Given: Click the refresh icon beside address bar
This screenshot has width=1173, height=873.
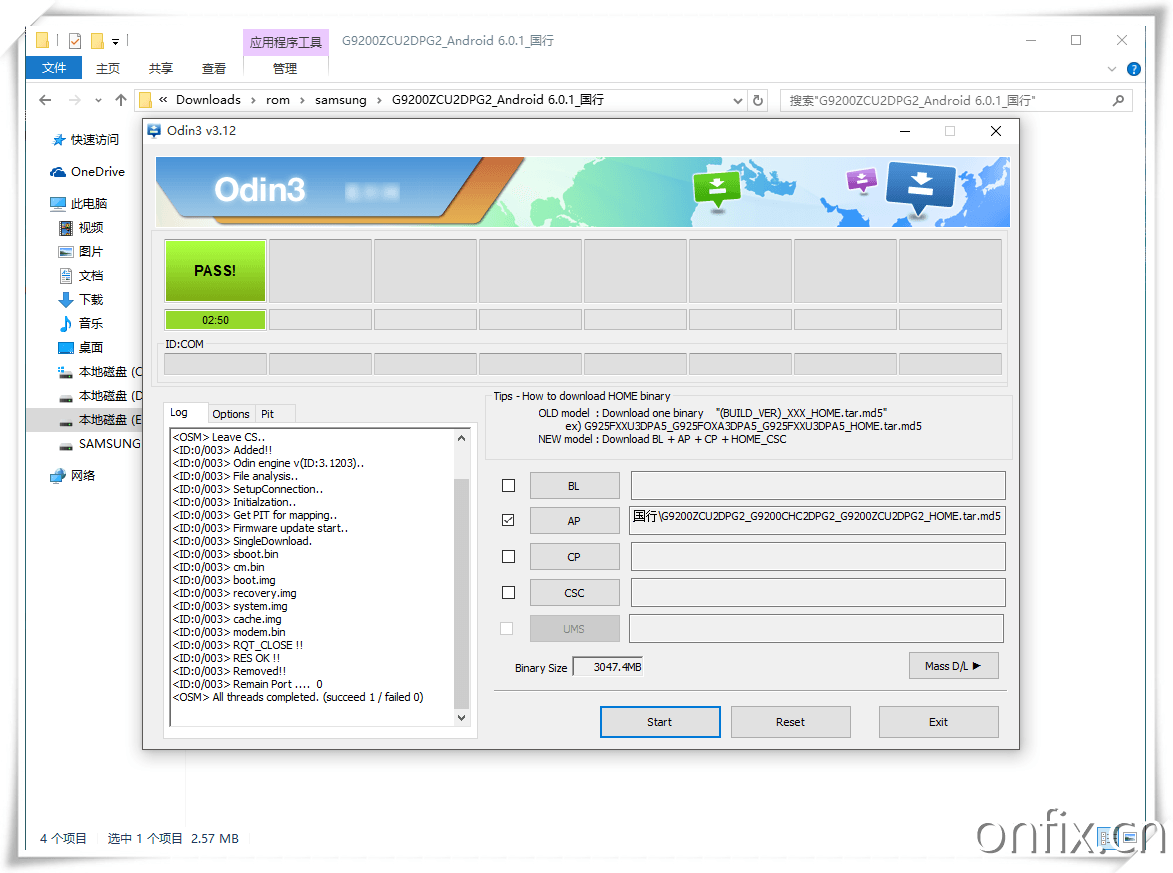Looking at the screenshot, I should [x=758, y=100].
